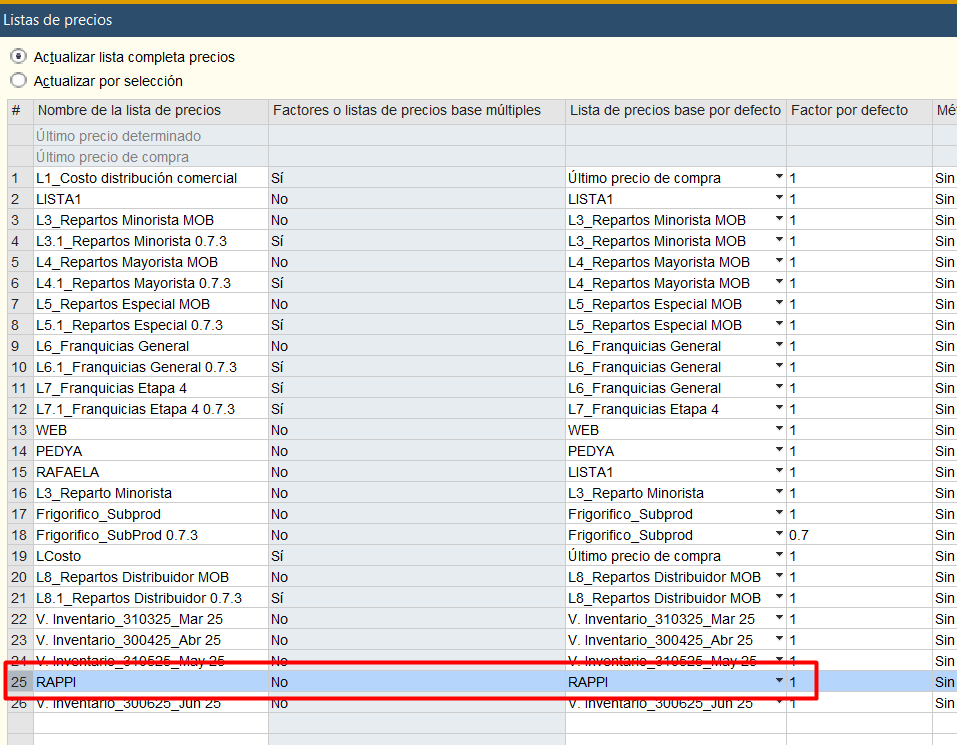
Task: Click price list name L4_Repartos Mayorista MOB in row 5
Action: [127, 262]
